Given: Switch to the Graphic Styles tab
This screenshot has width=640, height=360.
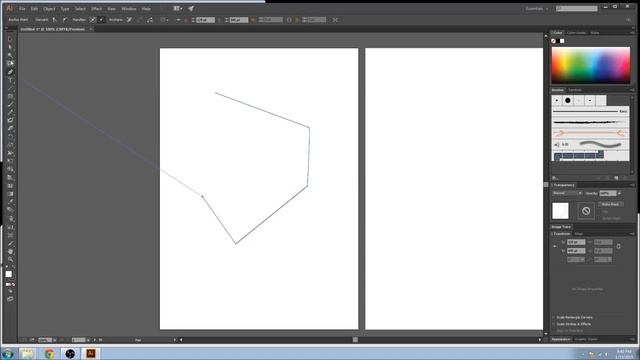Looking at the screenshot, I should pyautogui.click(x=586, y=339).
